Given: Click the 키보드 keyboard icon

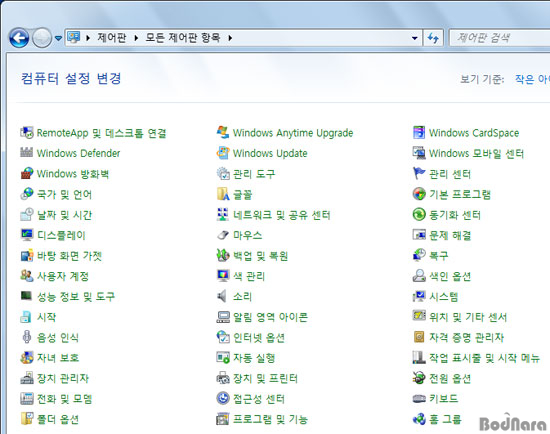Looking at the screenshot, I should pyautogui.click(x=419, y=399).
